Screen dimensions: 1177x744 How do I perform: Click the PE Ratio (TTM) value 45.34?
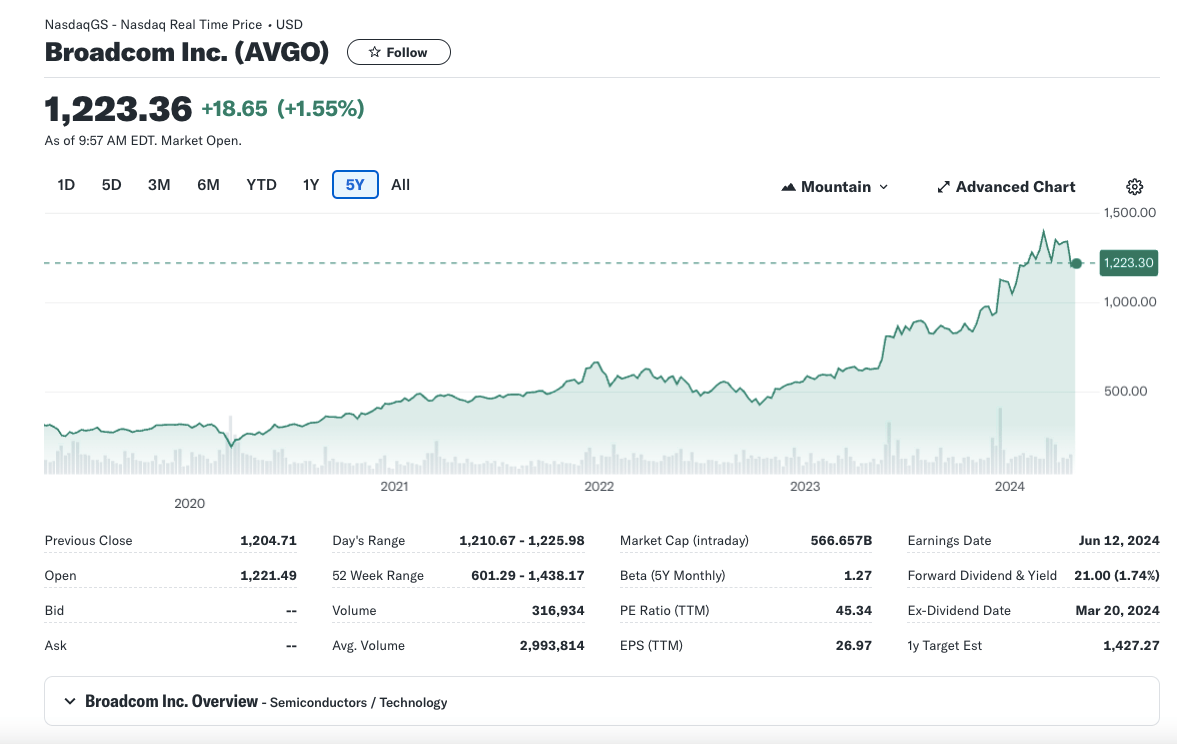853,610
